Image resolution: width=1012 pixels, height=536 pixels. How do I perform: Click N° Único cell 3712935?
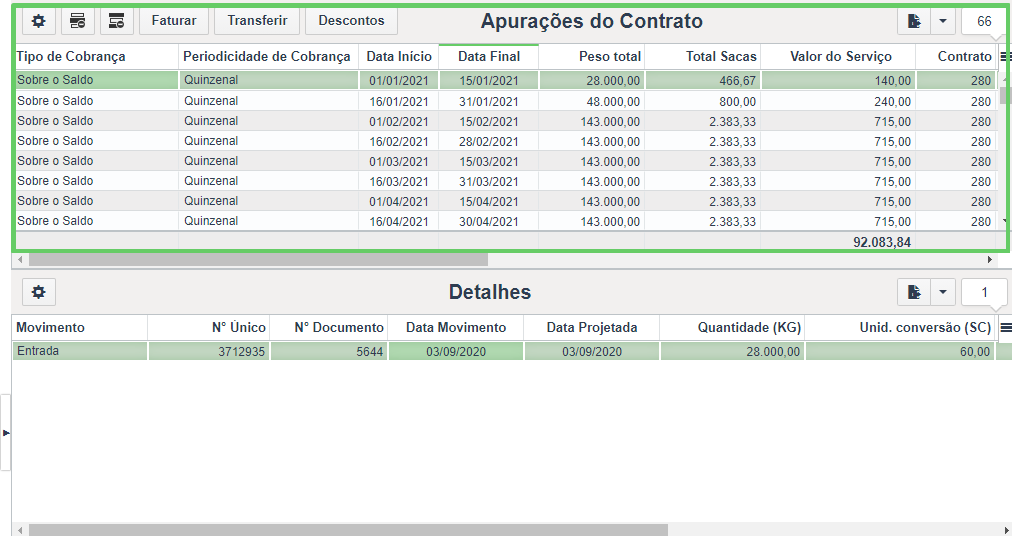click(x=208, y=351)
